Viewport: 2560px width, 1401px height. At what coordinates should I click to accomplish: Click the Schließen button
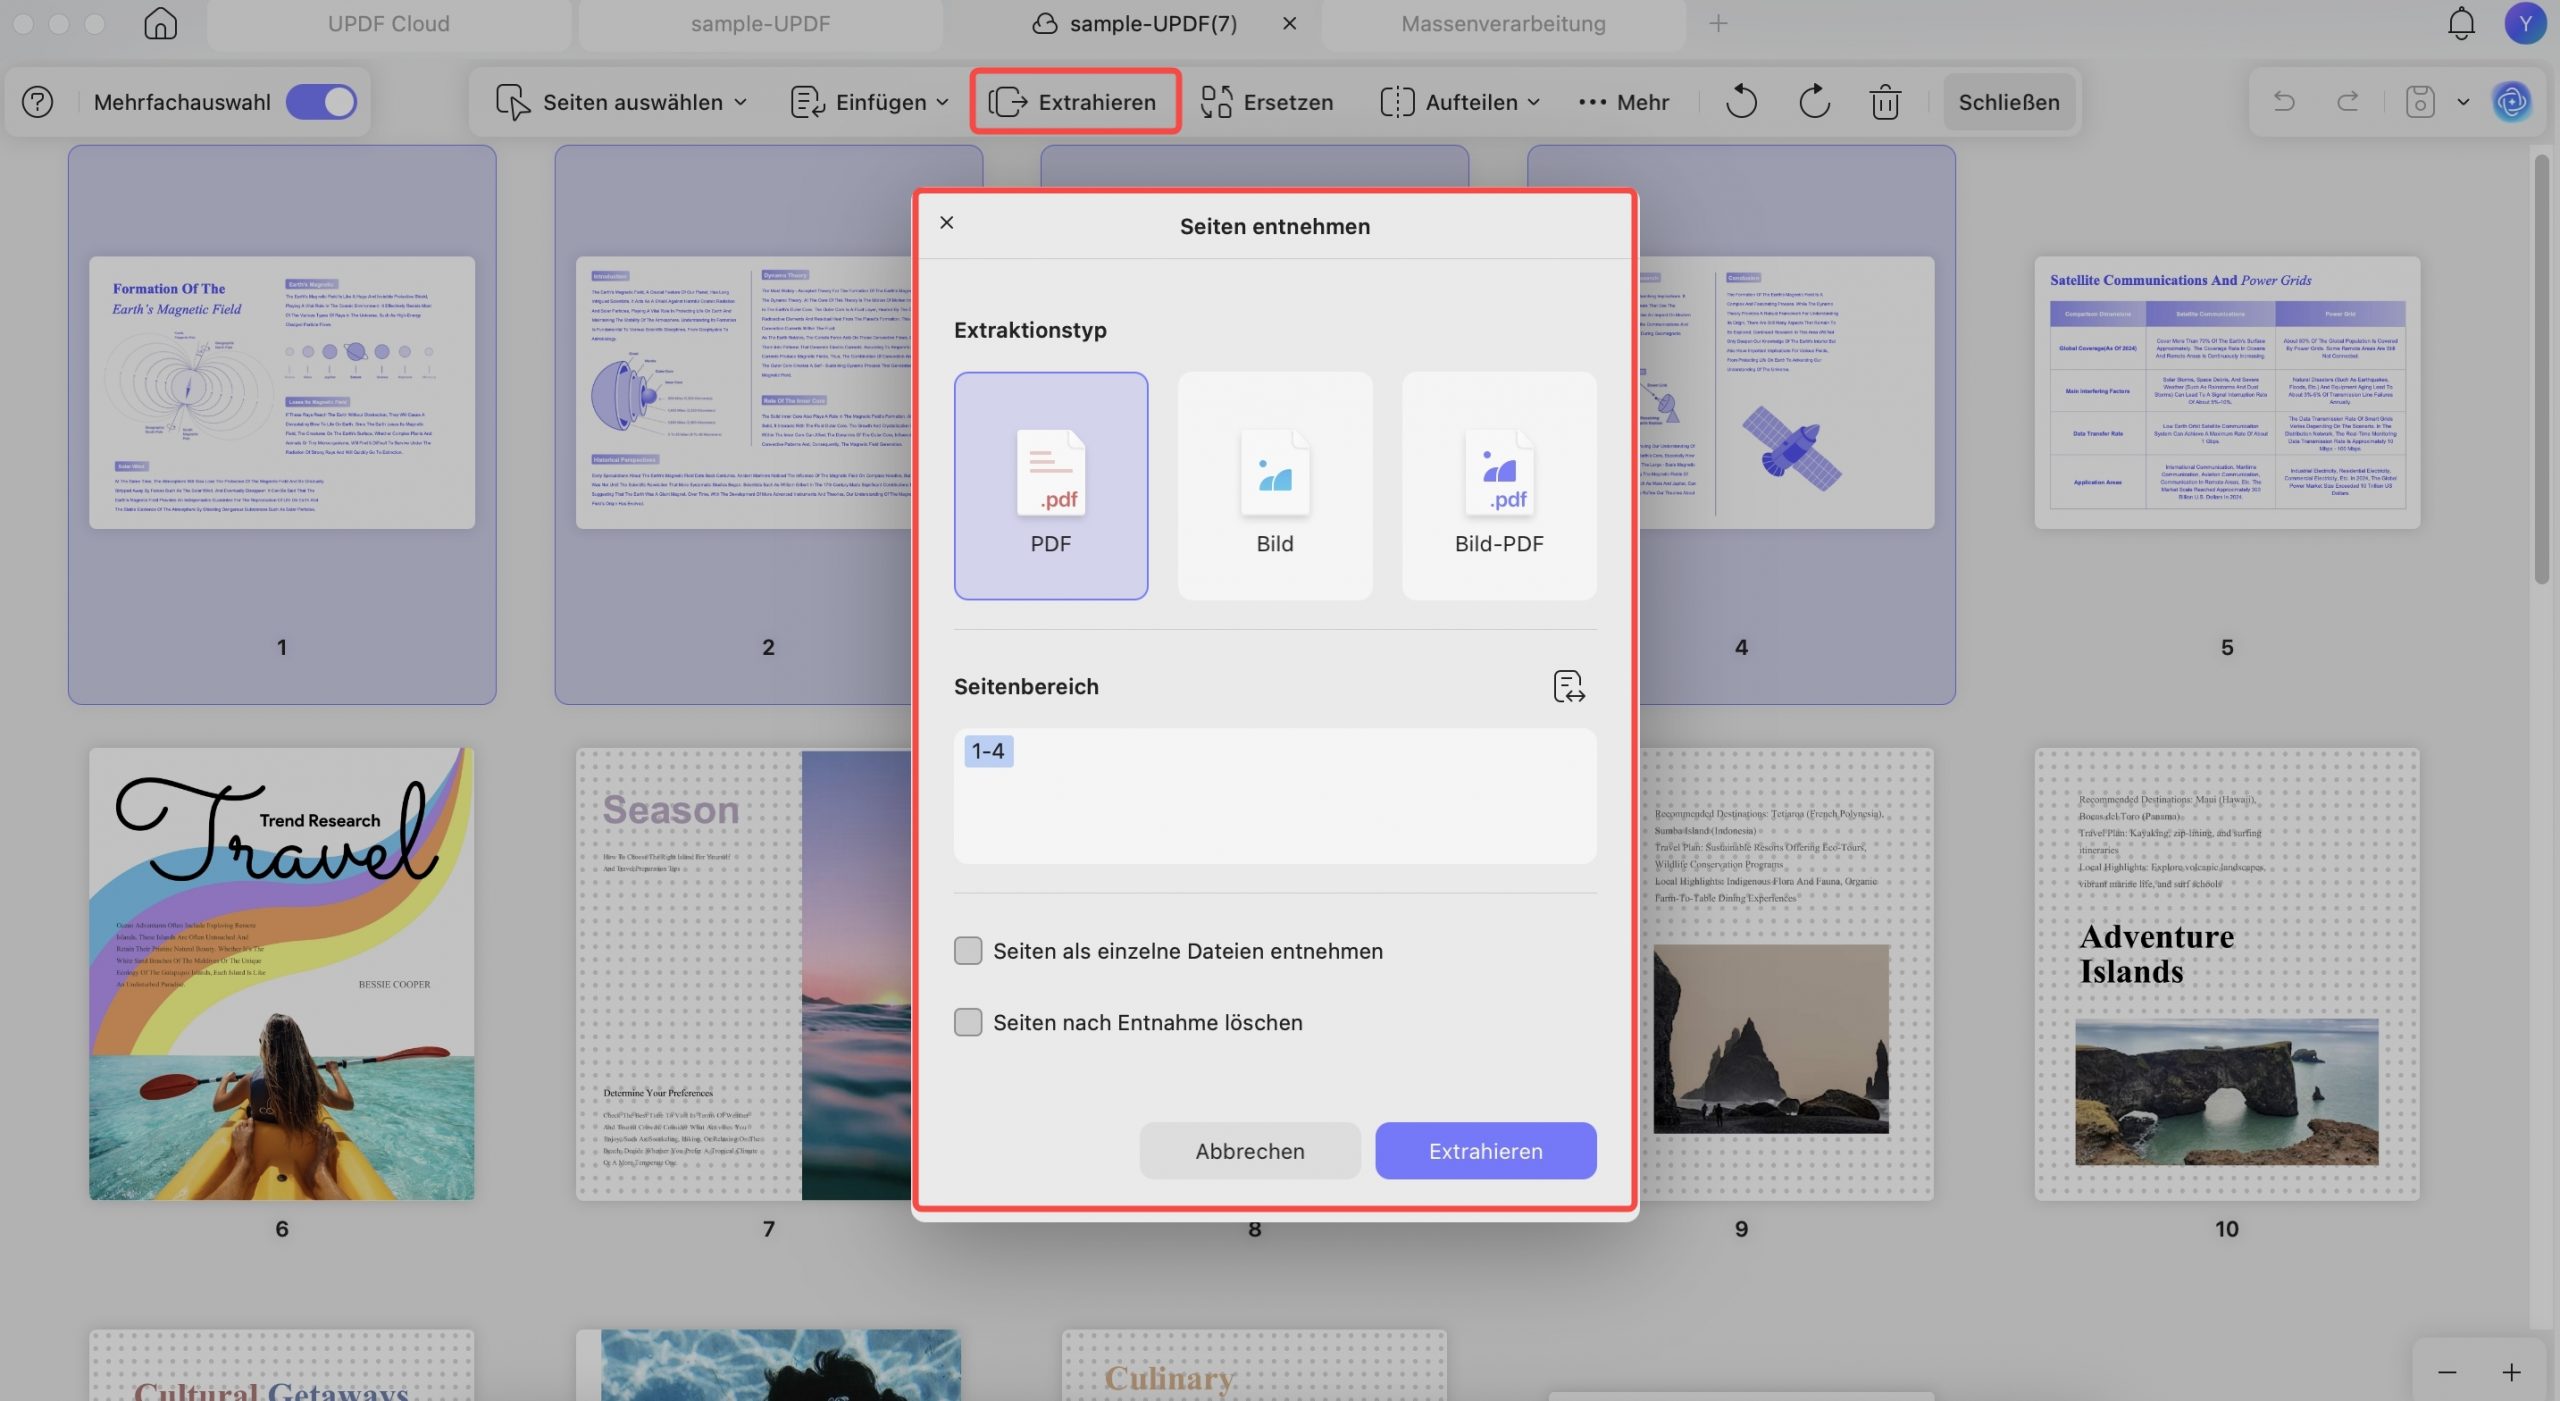2008,102
